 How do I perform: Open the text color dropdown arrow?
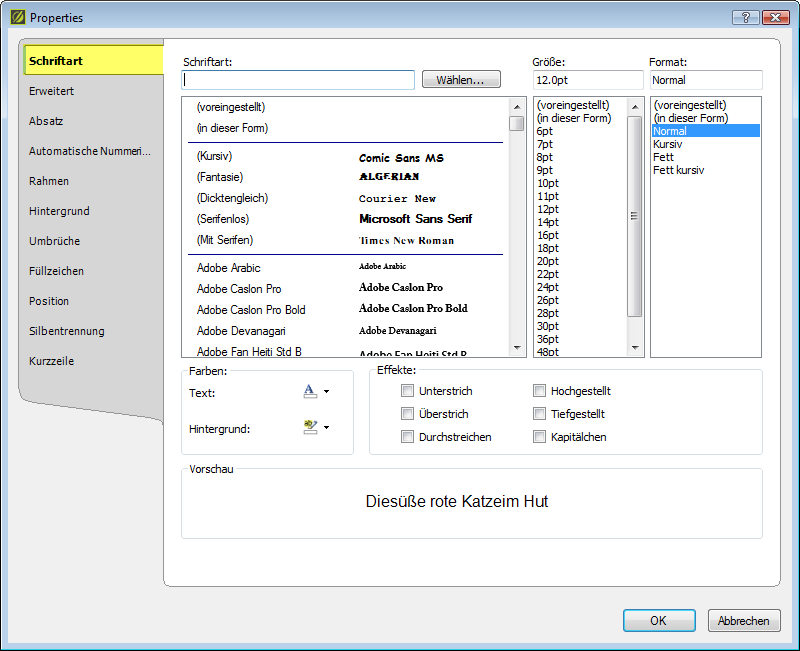pyautogui.click(x=326, y=392)
